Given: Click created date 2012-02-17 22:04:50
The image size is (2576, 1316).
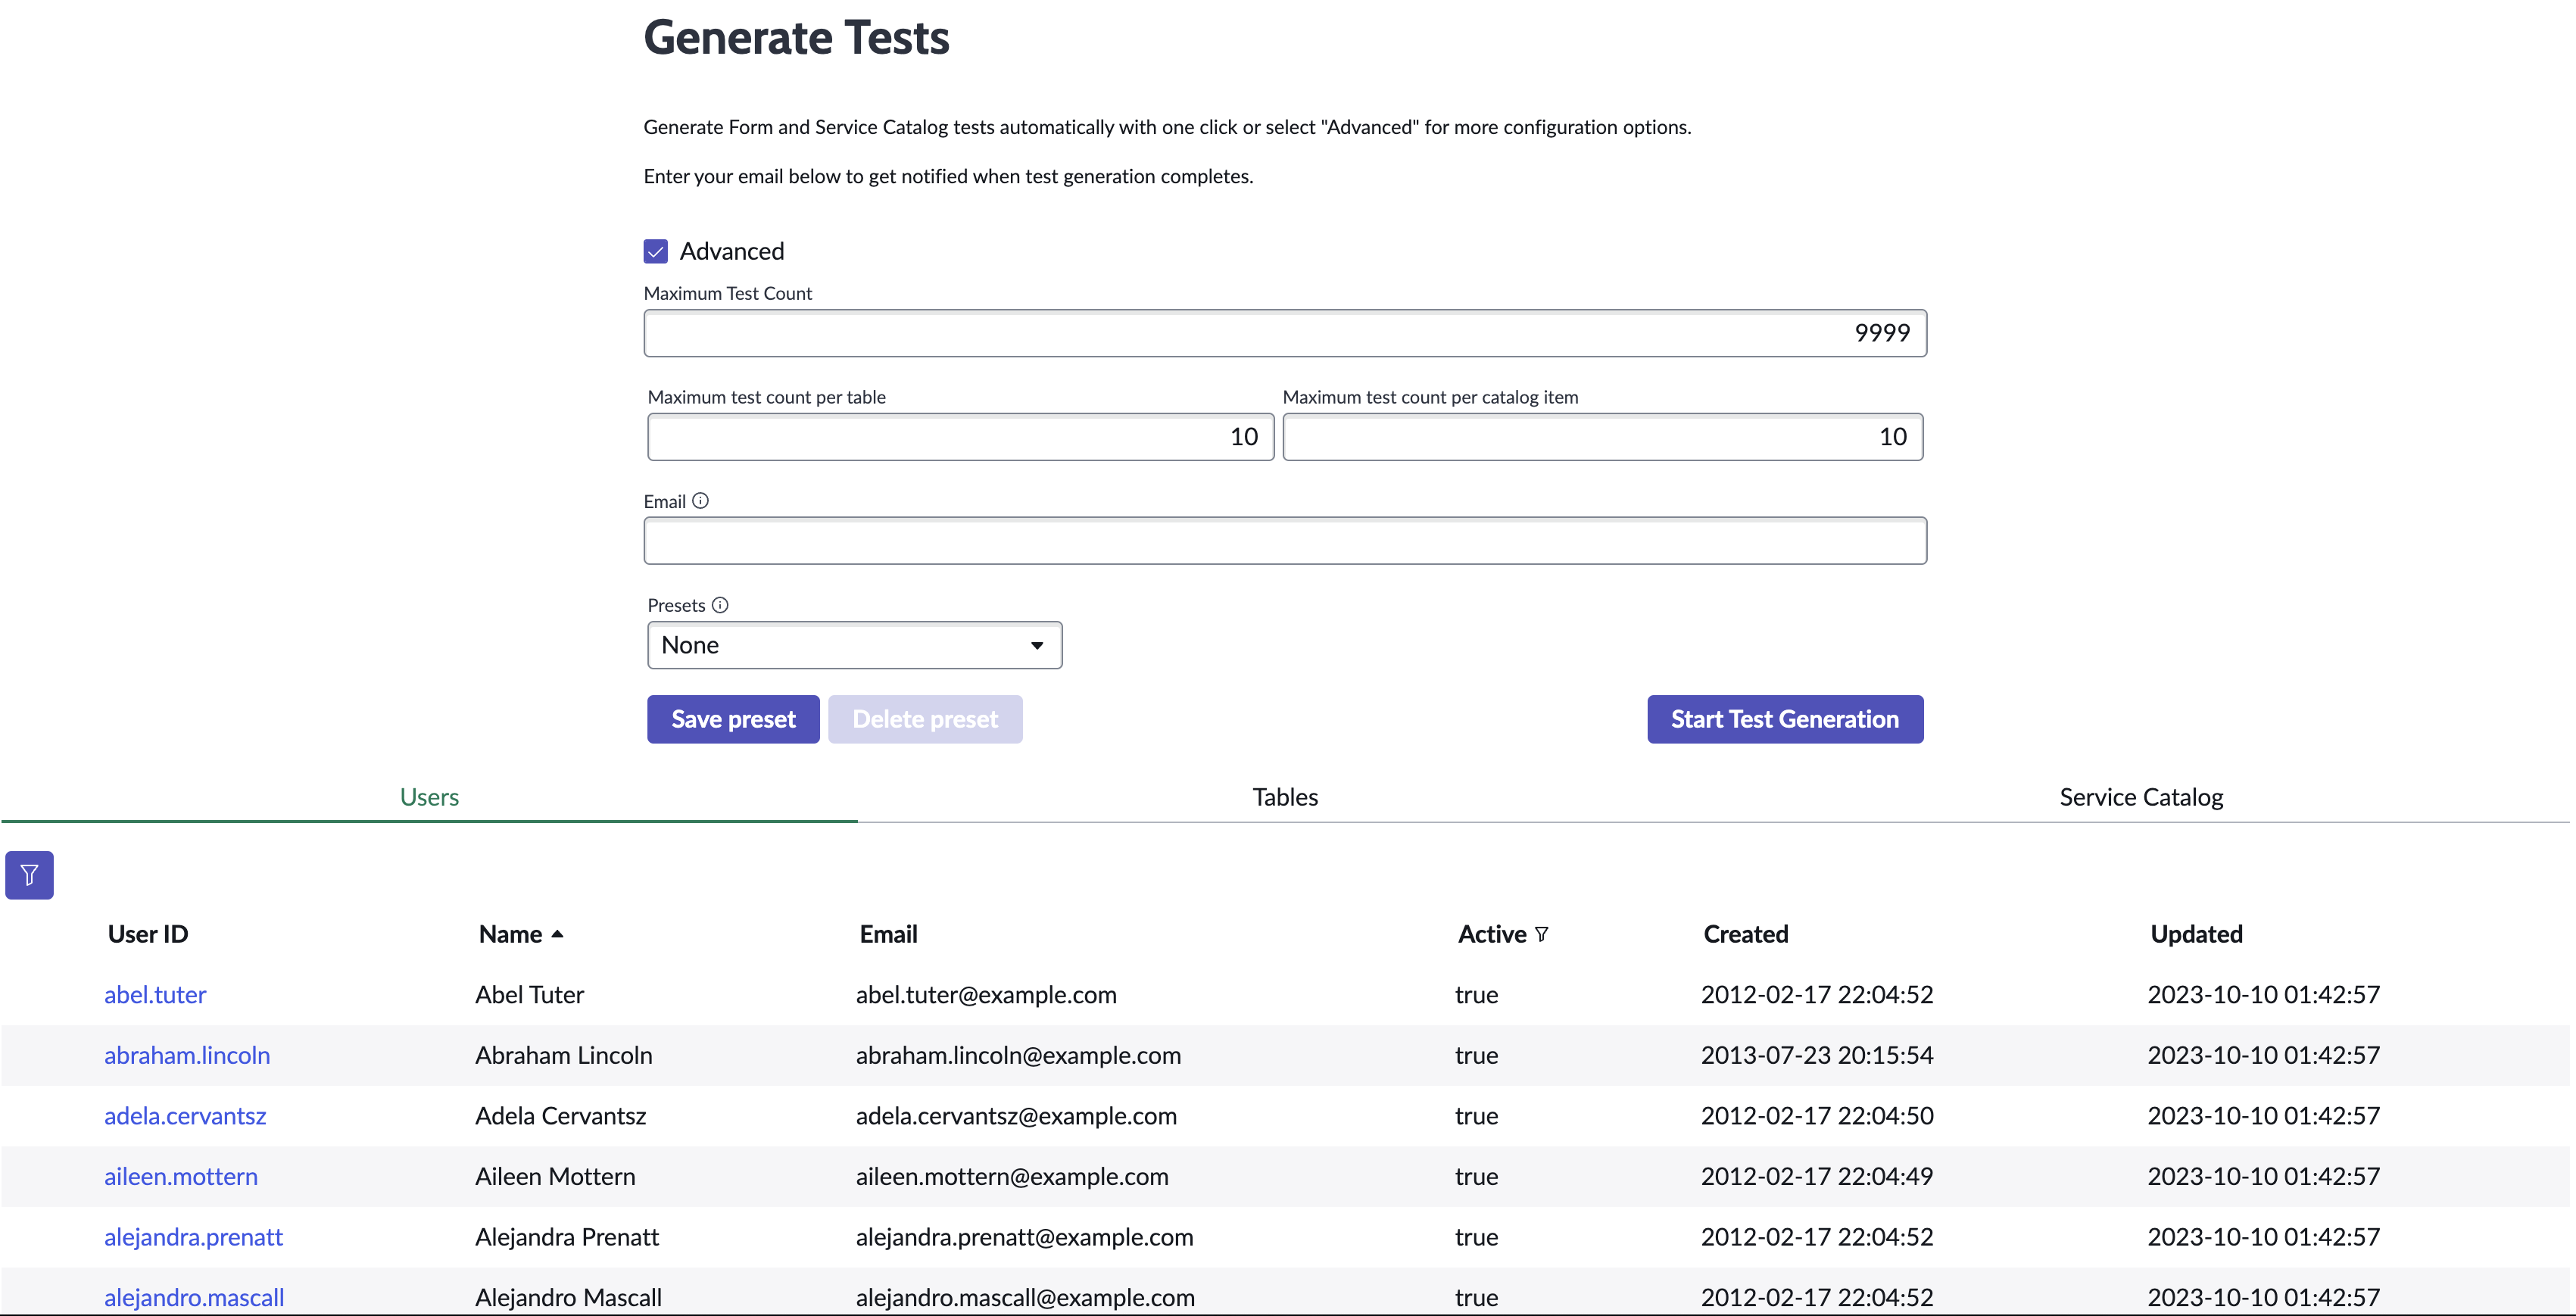Looking at the screenshot, I should coord(1817,1116).
